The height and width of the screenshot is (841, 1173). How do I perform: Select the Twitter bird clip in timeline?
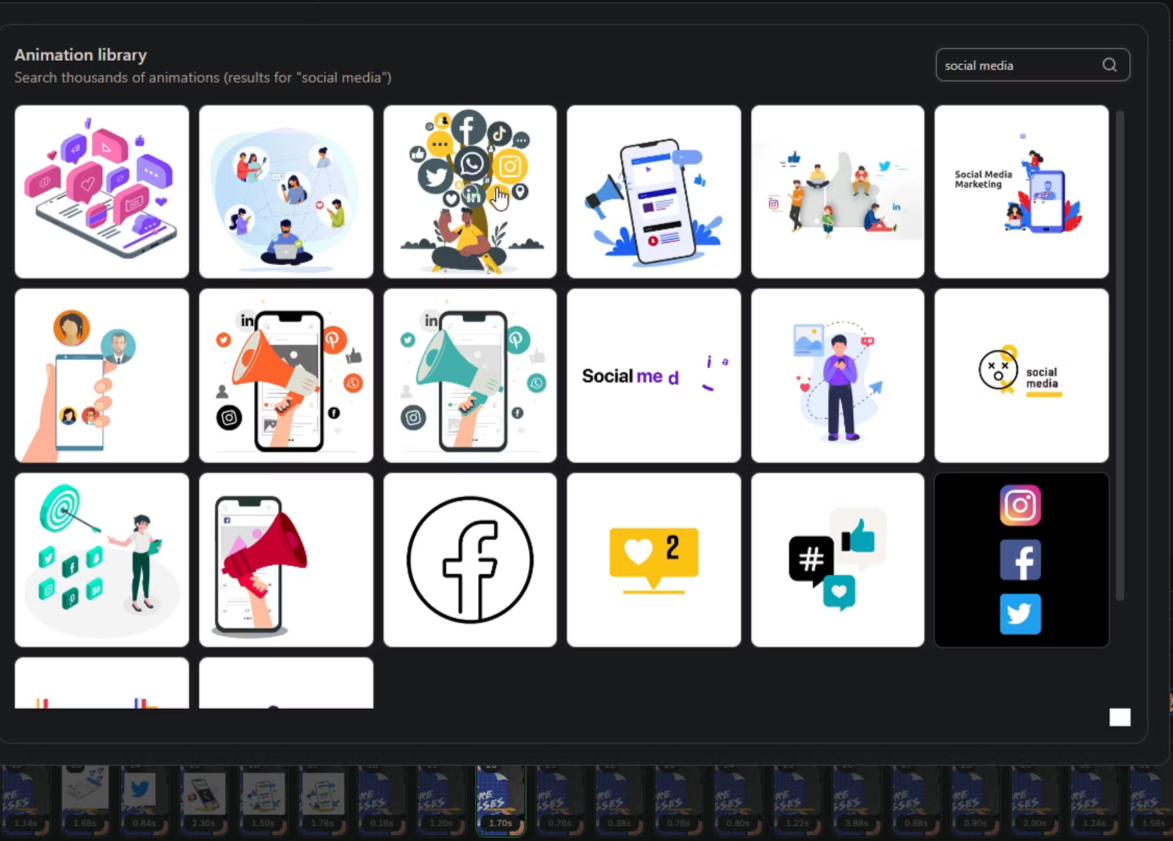pyautogui.click(x=143, y=797)
